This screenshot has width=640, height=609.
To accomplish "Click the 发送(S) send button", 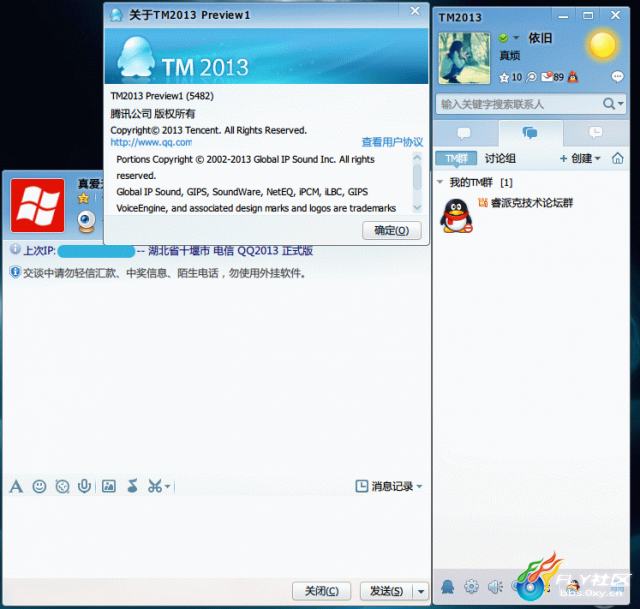I will pyautogui.click(x=386, y=591).
